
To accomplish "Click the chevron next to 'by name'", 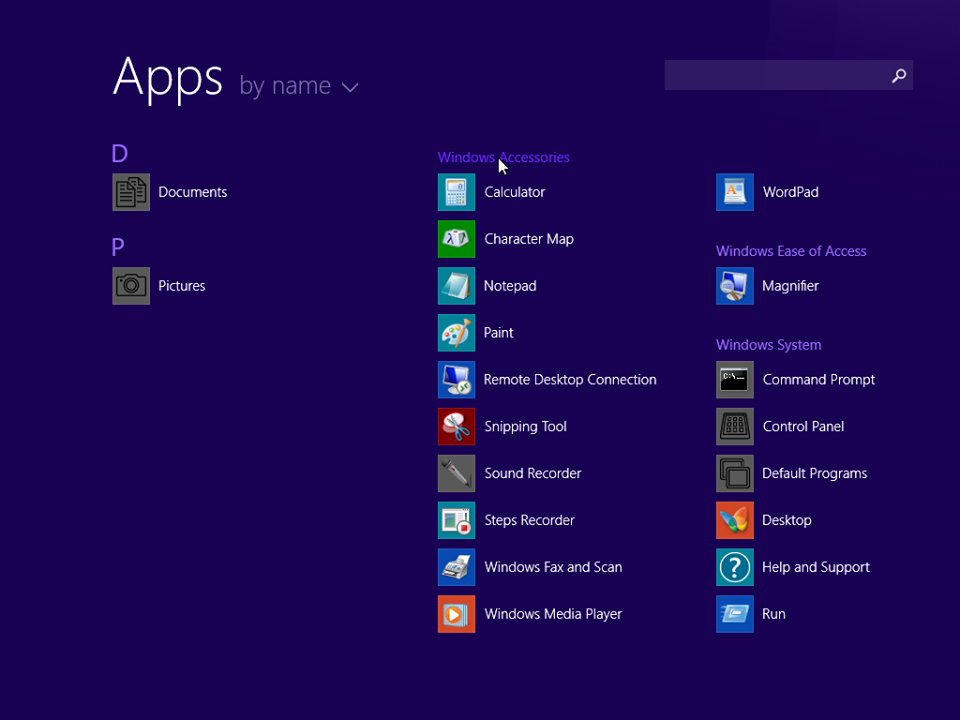I will pyautogui.click(x=350, y=88).
